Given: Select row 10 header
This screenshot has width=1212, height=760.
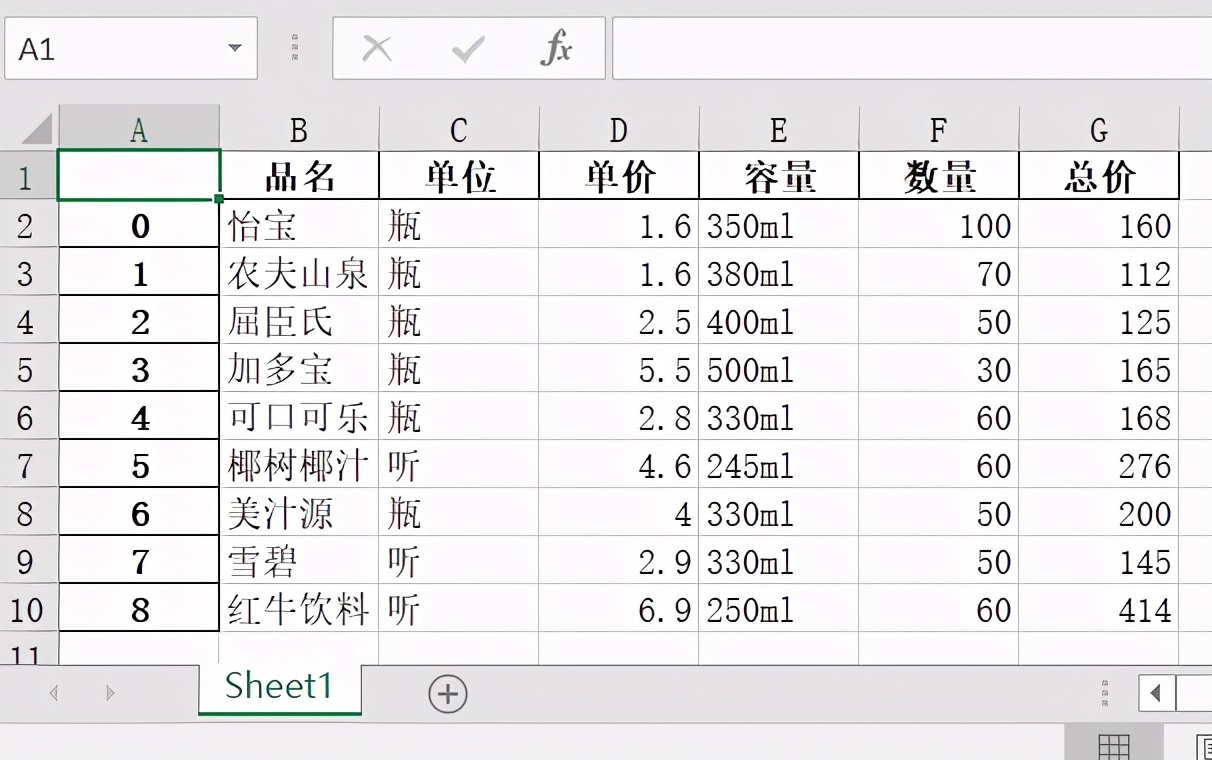Looking at the screenshot, I should coord(29,609).
